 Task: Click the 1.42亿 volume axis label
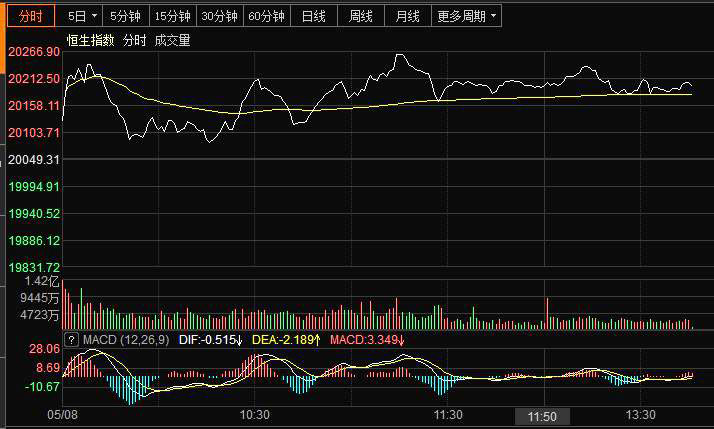(42, 281)
